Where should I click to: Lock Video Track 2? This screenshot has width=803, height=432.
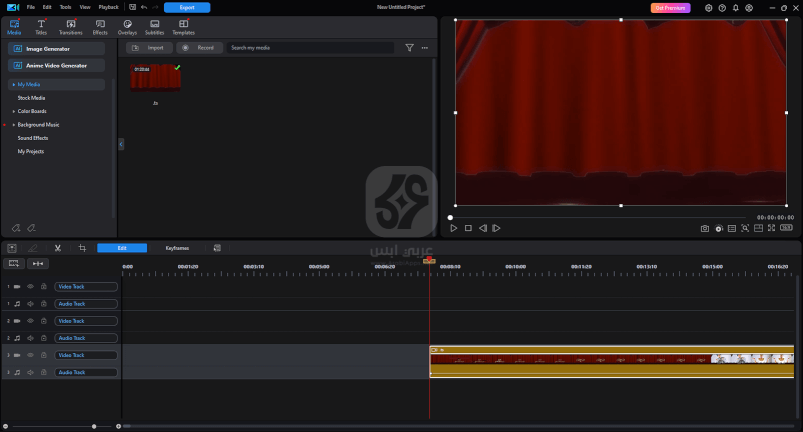43,321
